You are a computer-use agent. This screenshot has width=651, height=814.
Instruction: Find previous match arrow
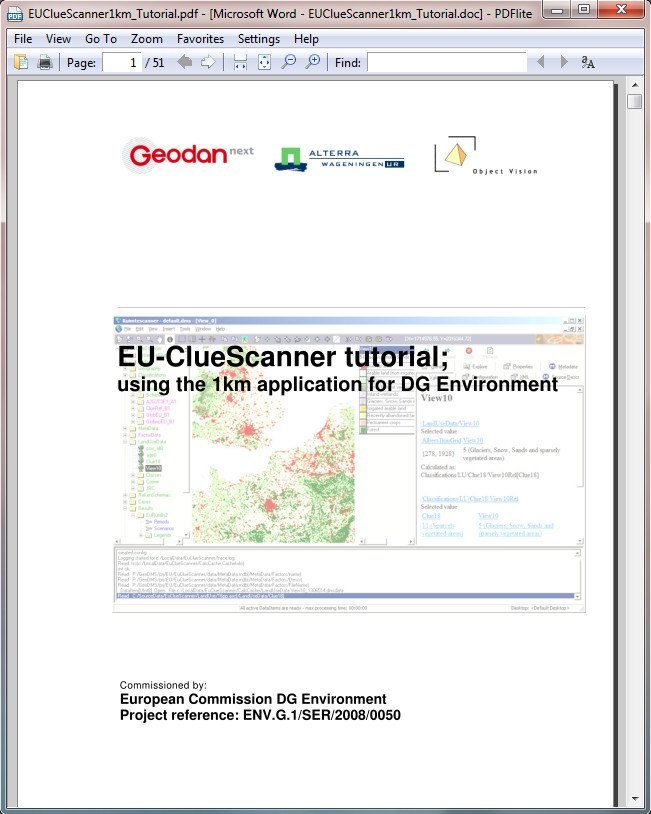coord(540,62)
